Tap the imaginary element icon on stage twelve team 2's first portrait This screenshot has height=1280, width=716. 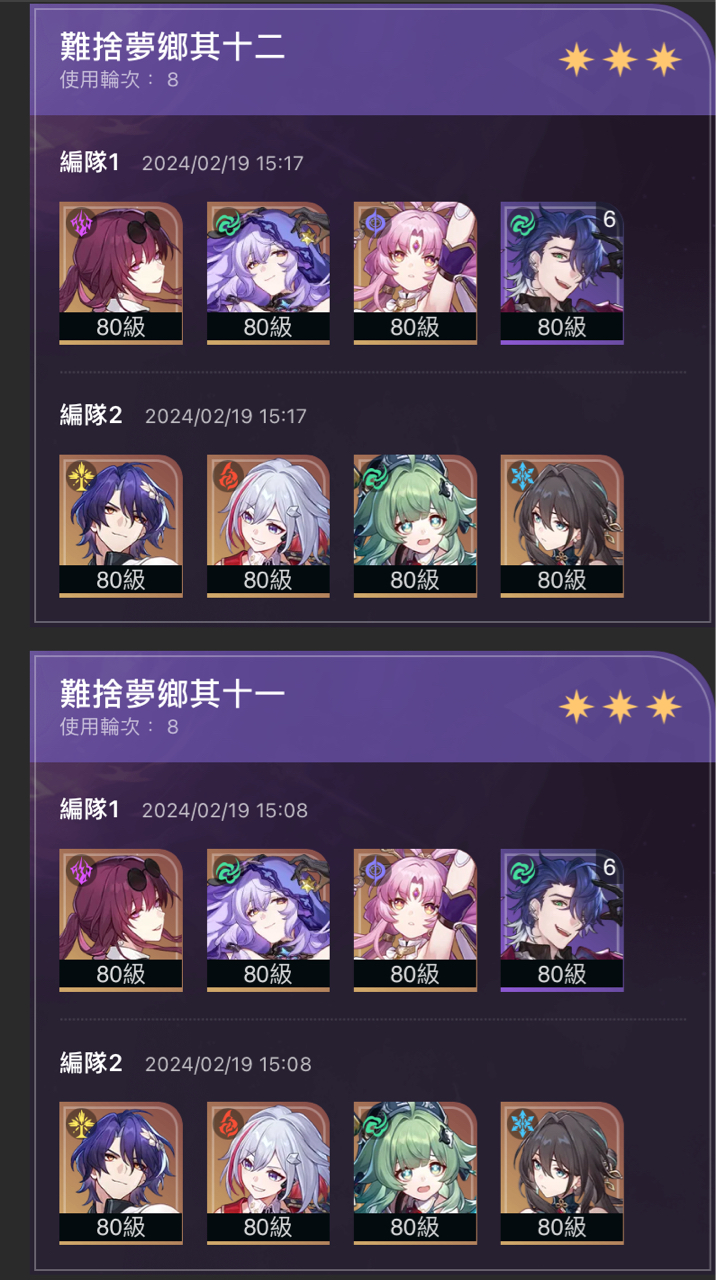click(x=81, y=477)
